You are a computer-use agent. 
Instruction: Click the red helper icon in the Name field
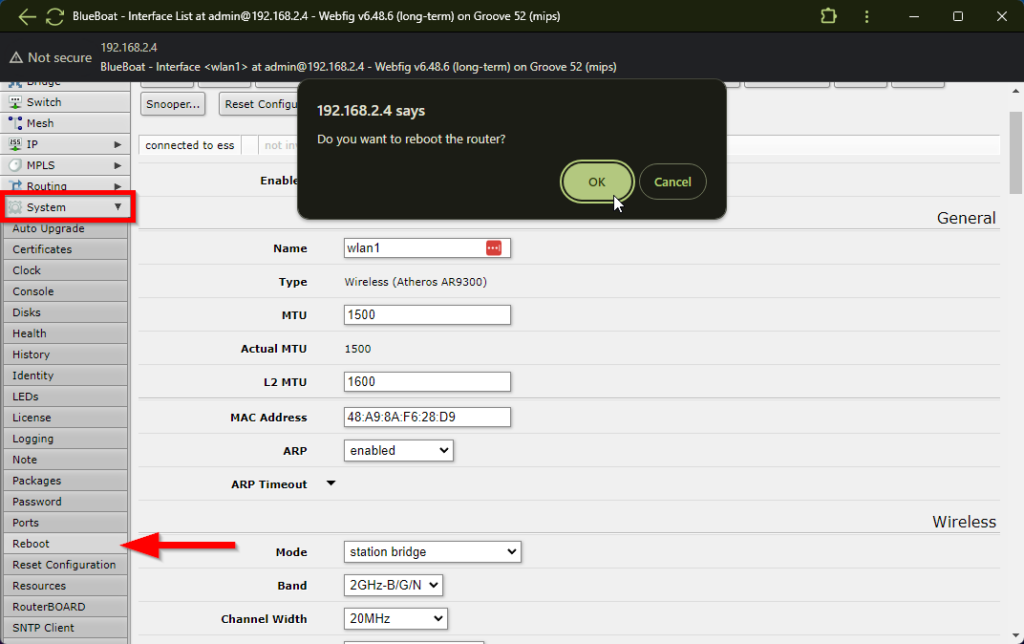pyautogui.click(x=493, y=248)
